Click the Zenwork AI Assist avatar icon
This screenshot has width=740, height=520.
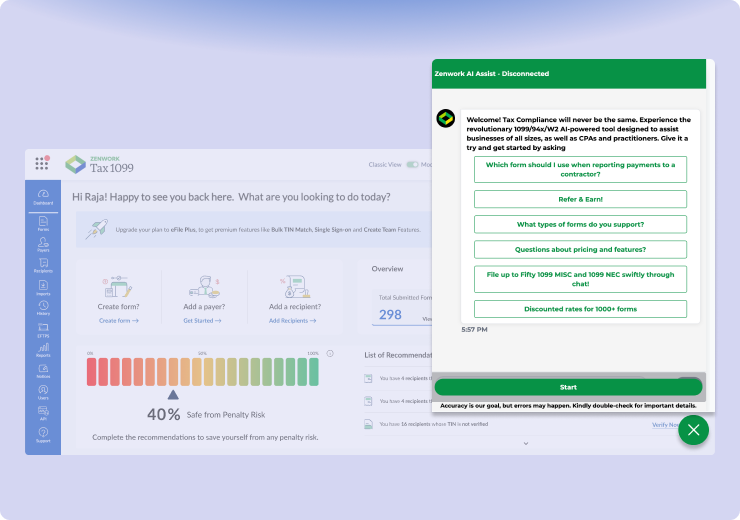click(446, 118)
